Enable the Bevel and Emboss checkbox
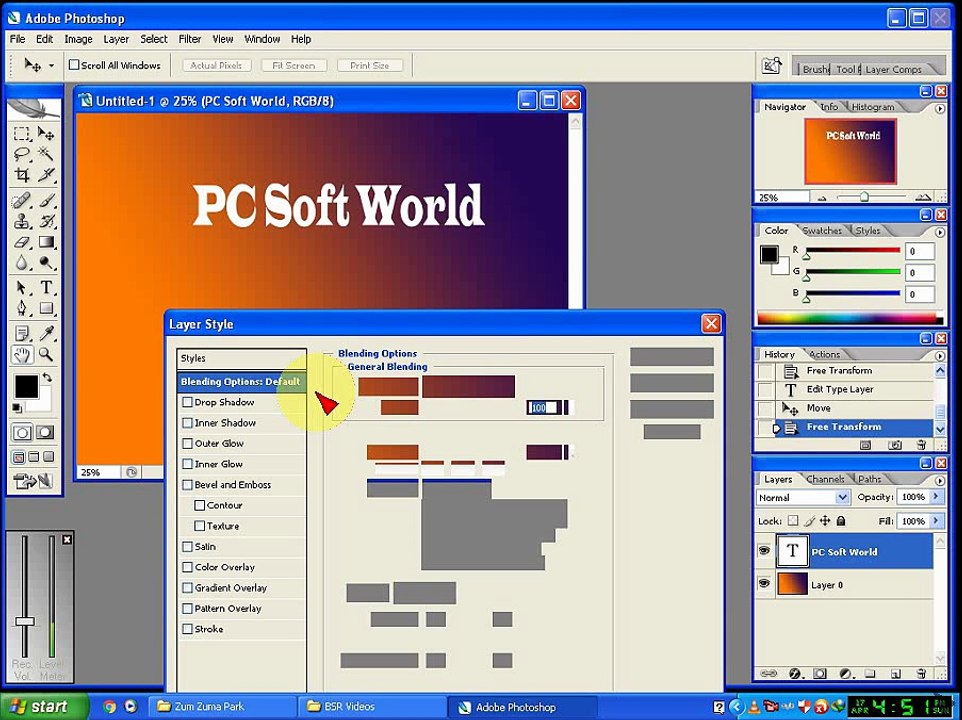Image resolution: width=962 pixels, height=720 pixels. coord(188,484)
